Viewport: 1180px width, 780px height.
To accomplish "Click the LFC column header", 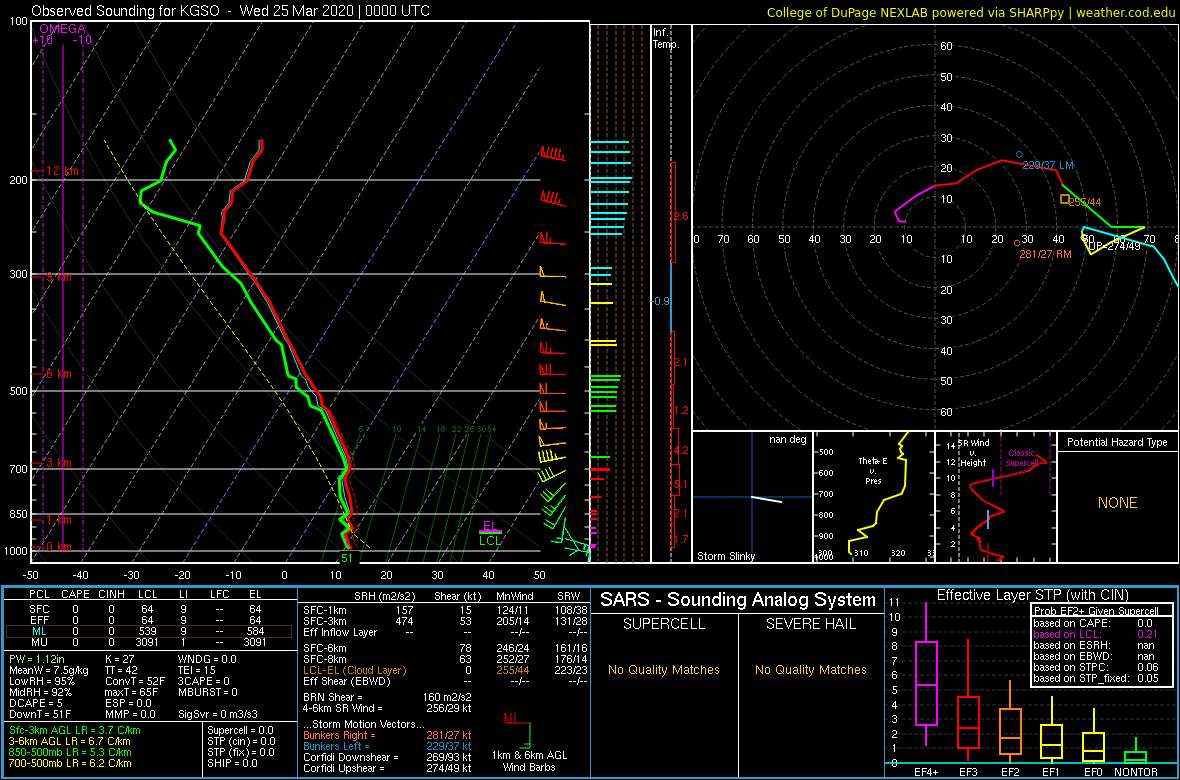I will (x=218, y=596).
